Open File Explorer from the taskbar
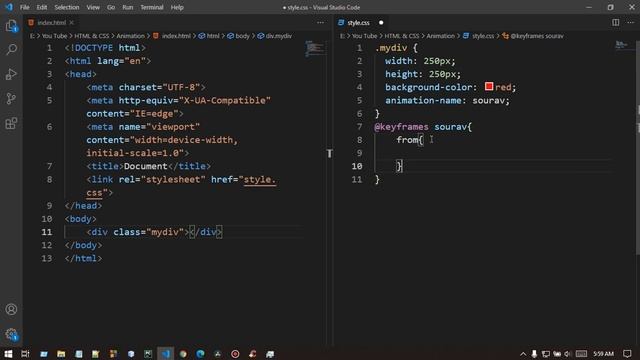640x360 pixels. (61, 353)
